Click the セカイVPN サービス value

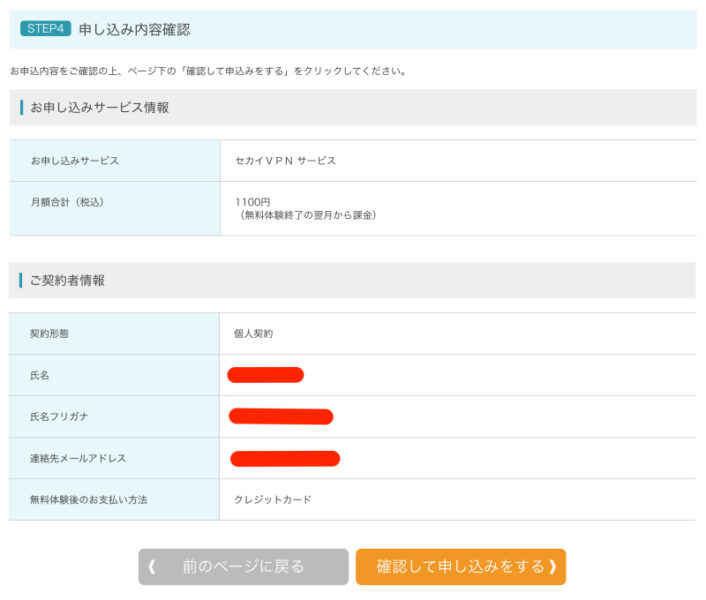coord(285,161)
